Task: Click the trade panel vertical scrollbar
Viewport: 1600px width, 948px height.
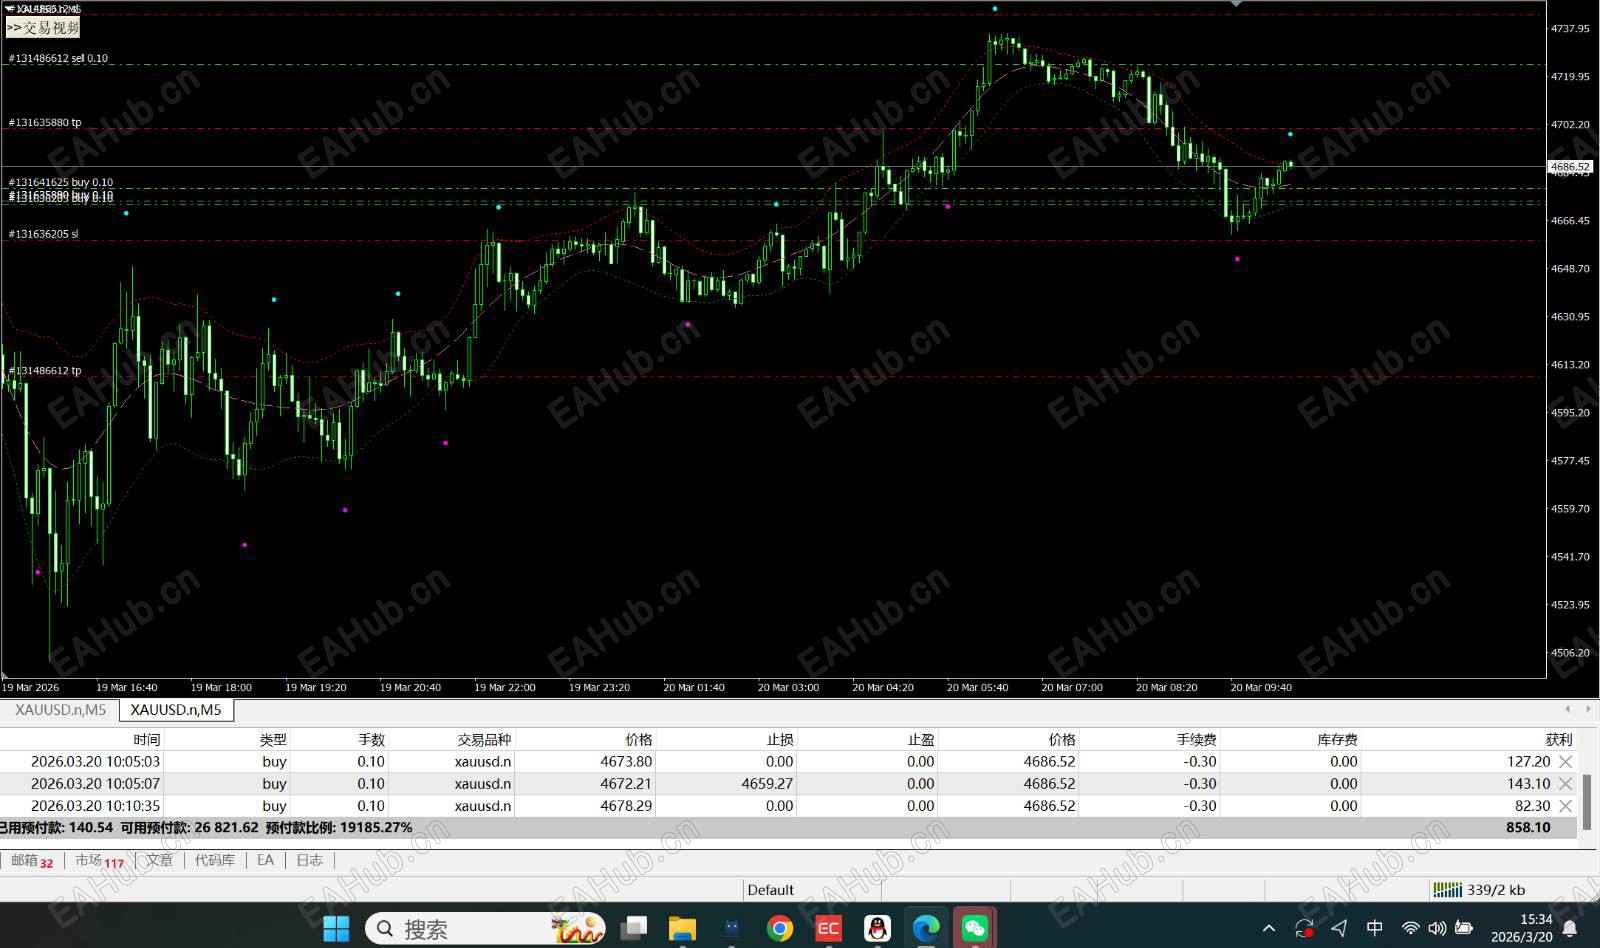Action: (x=1586, y=801)
